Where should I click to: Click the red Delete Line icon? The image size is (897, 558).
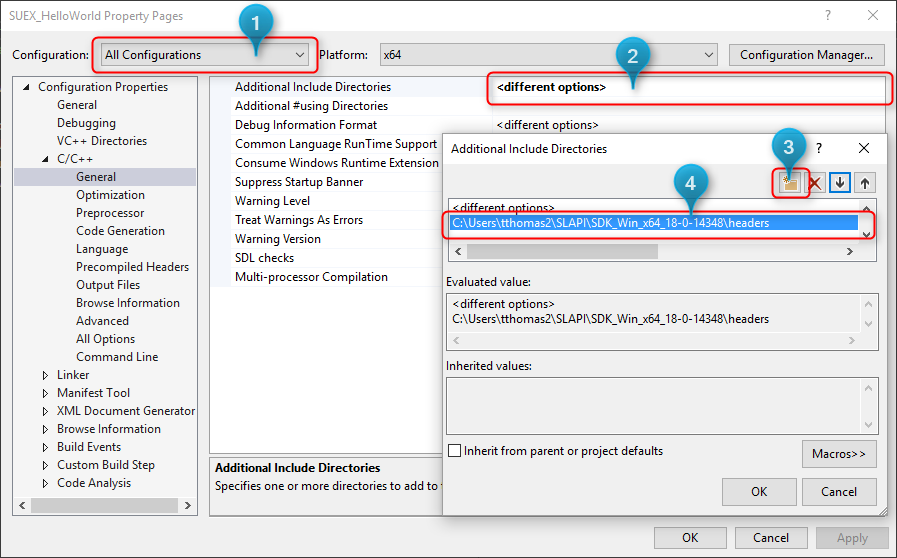click(x=815, y=183)
